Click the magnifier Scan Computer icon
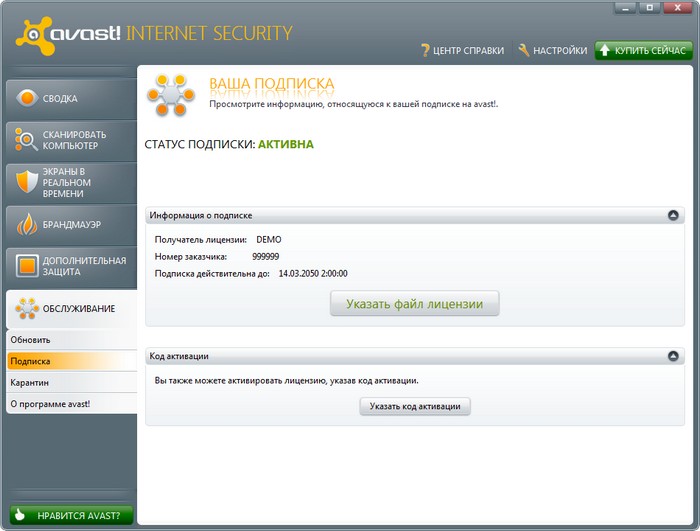Screen dimensions: 700x531 pos(26,139)
